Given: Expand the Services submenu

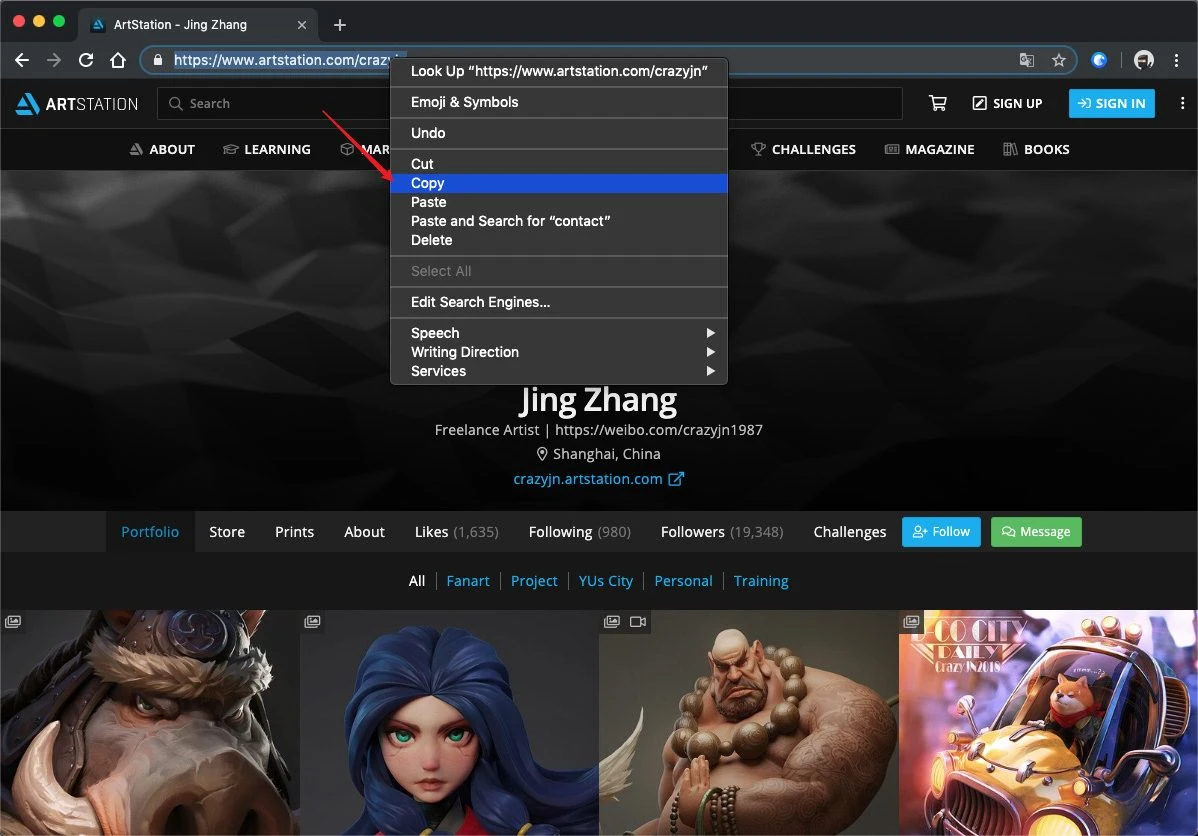Looking at the screenshot, I should 558,371.
